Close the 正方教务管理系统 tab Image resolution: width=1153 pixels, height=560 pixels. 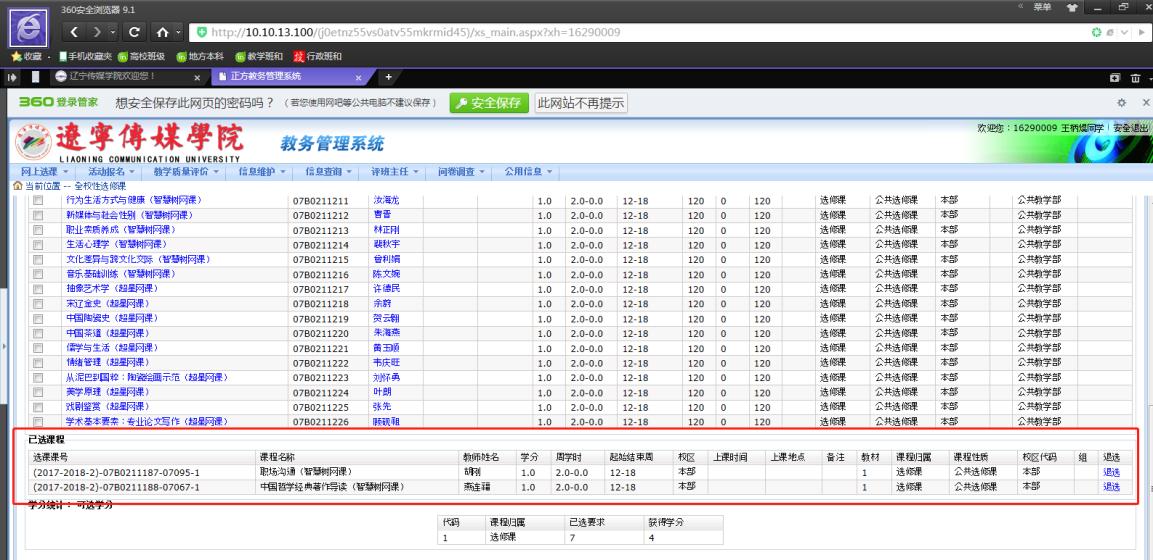tap(358, 78)
